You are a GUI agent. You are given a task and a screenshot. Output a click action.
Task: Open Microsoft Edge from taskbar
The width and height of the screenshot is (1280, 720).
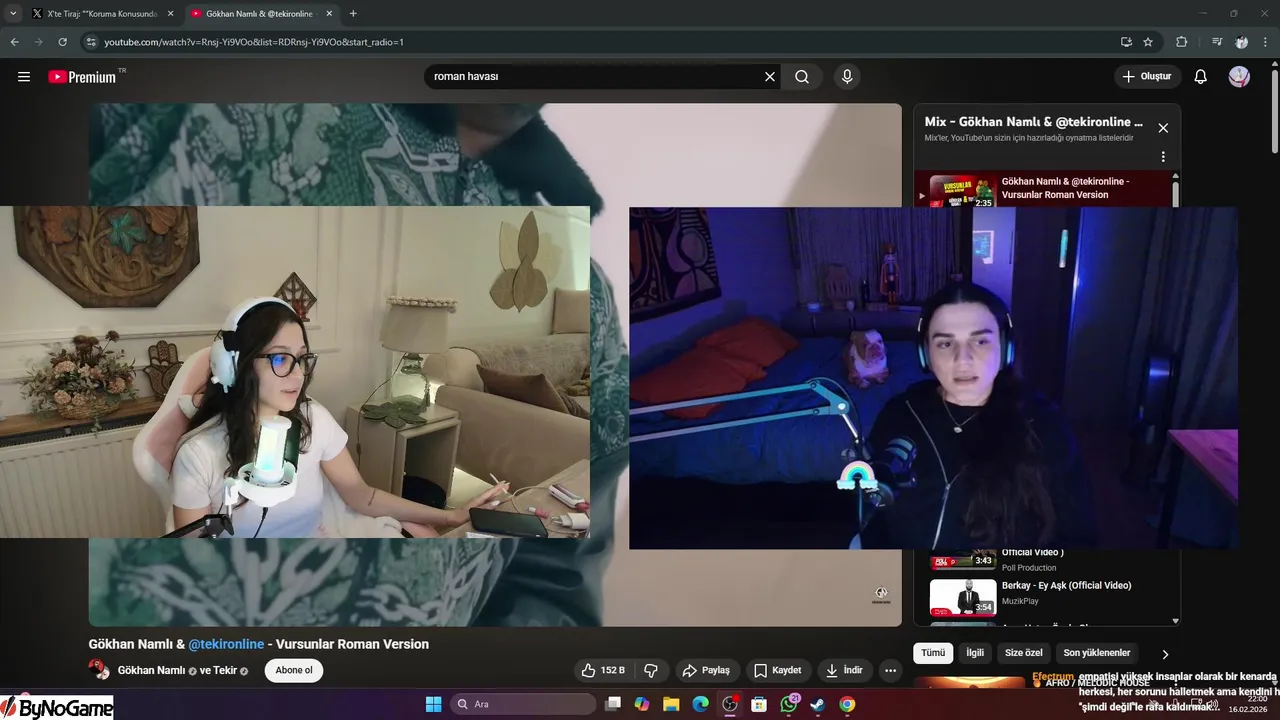[x=701, y=704]
